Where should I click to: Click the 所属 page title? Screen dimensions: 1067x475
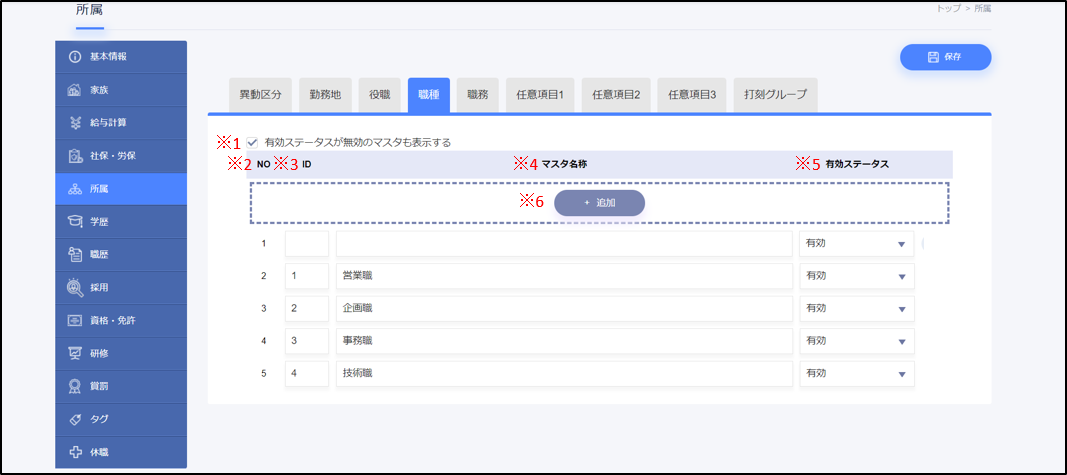(90, 10)
